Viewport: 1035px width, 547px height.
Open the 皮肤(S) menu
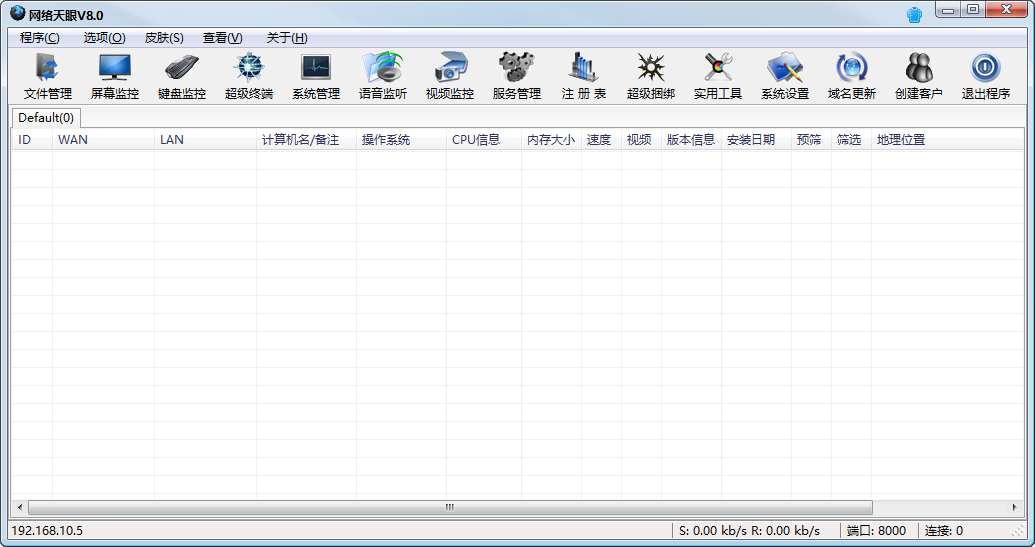(164, 38)
